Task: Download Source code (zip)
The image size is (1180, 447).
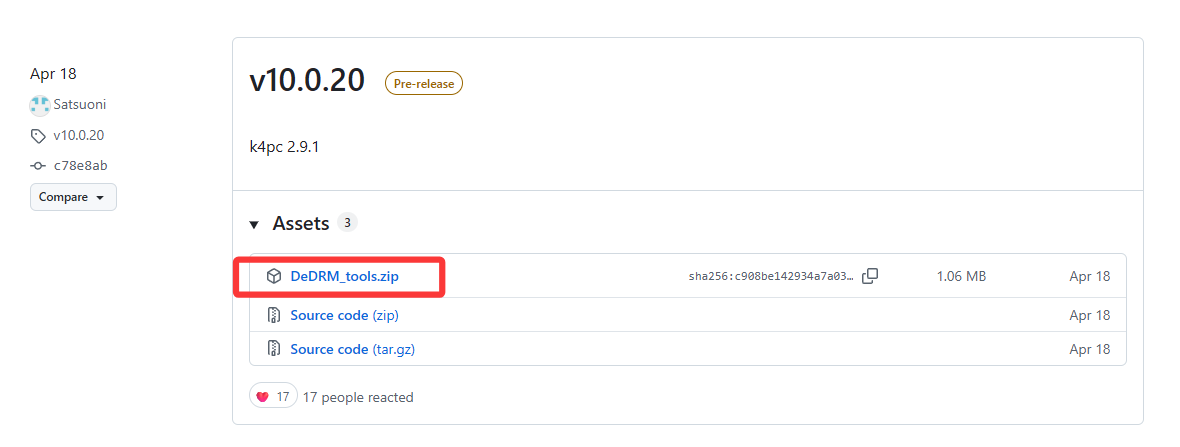Action: [x=345, y=315]
